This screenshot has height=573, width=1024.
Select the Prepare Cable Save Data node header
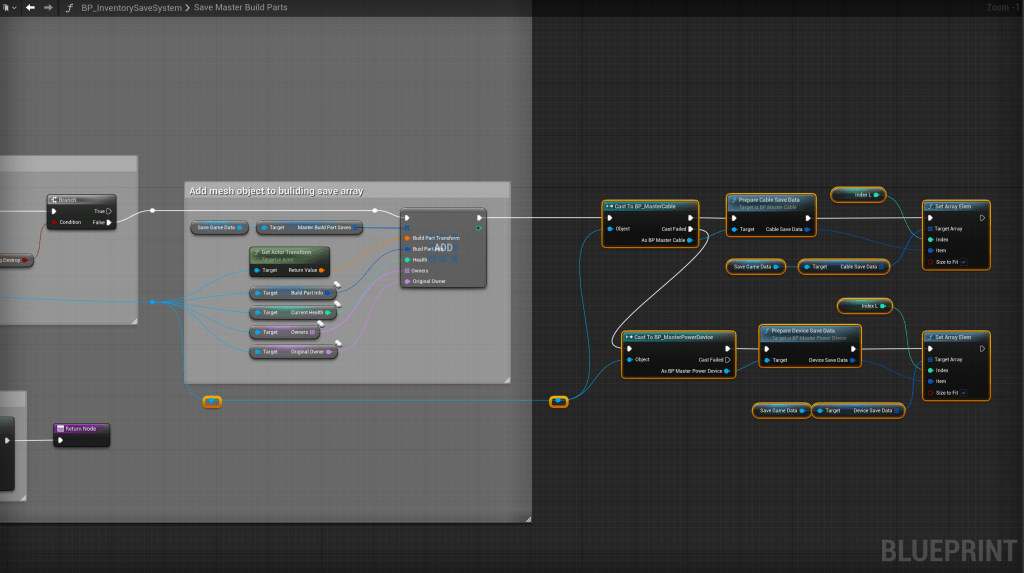point(770,201)
